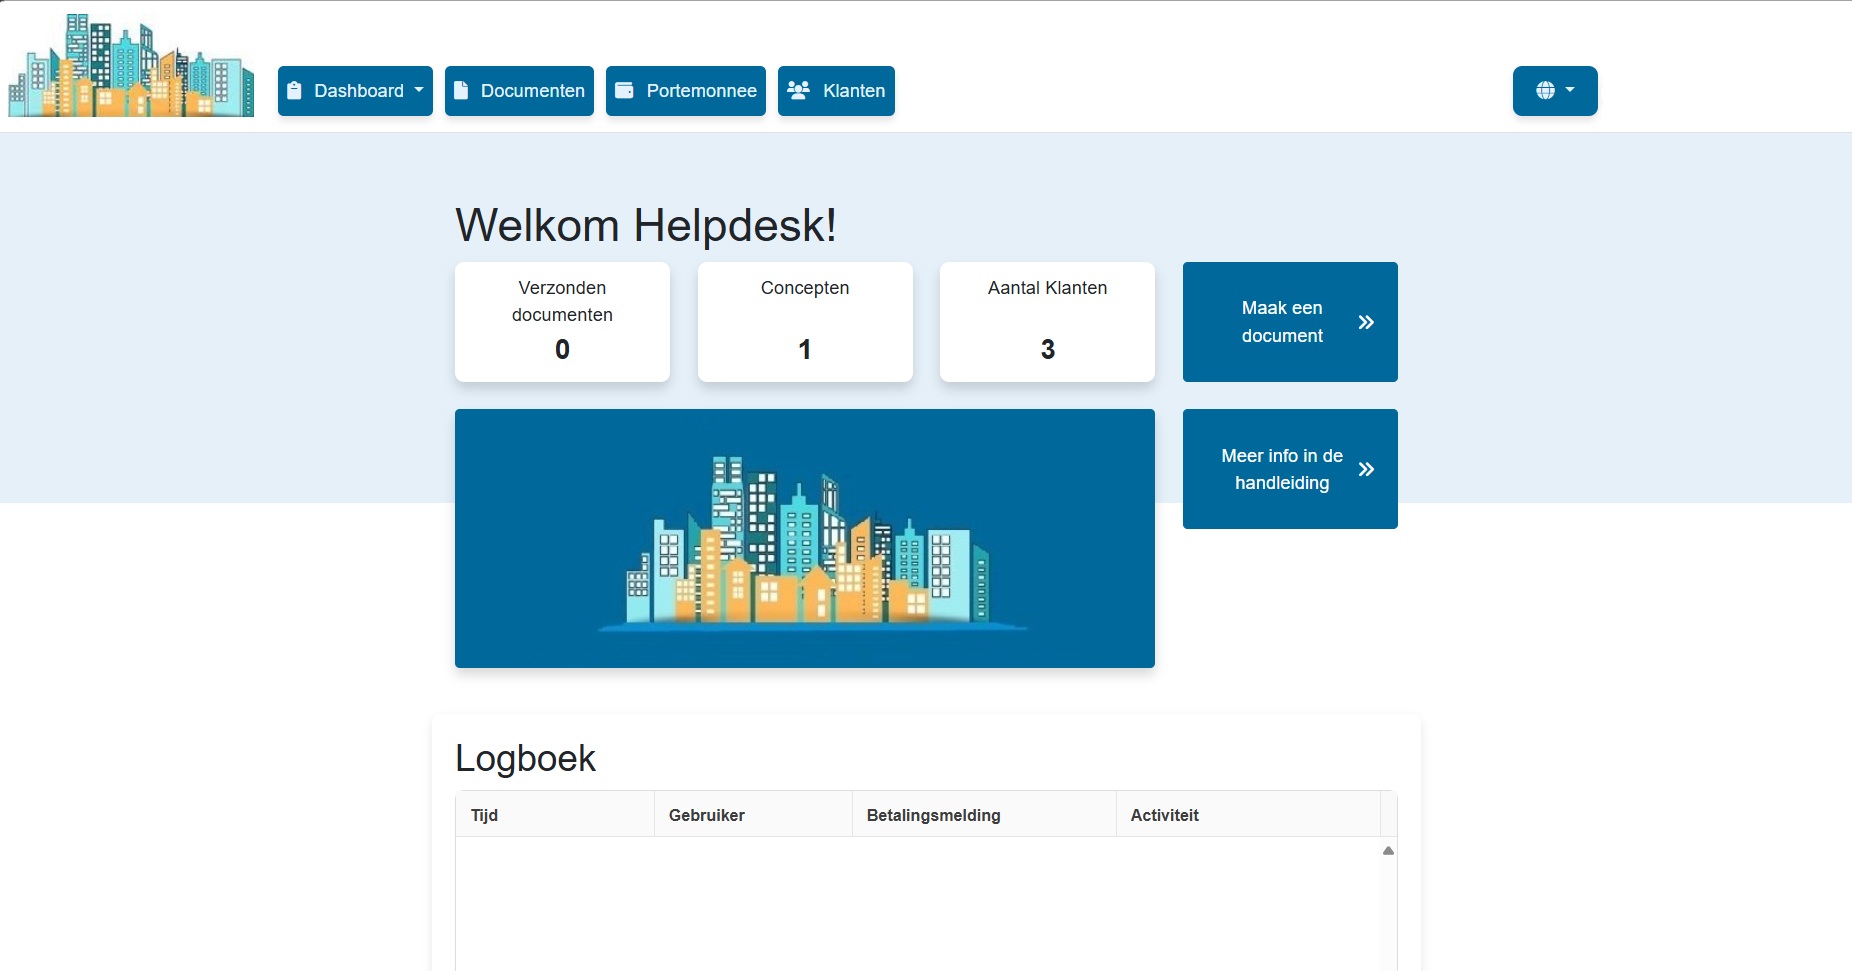The height and width of the screenshot is (971, 1852).
Task: Sort logboek by Gebruiker column
Action: 753,815
